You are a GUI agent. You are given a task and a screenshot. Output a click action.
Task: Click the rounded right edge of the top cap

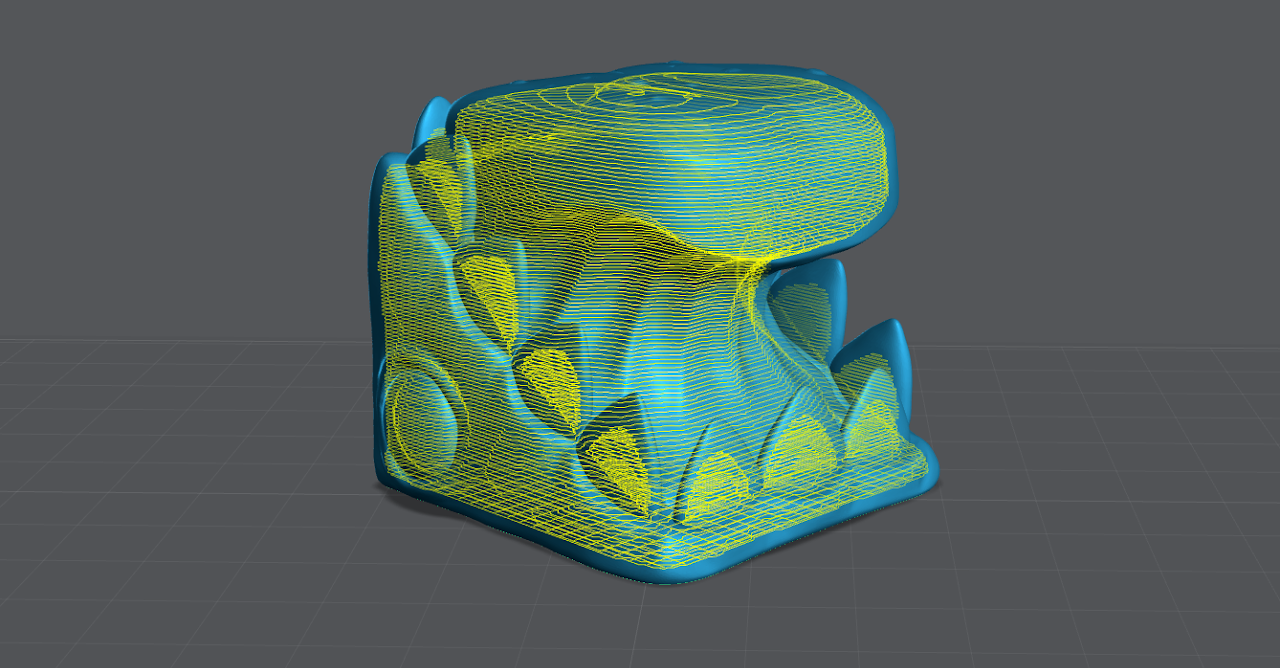click(888, 170)
